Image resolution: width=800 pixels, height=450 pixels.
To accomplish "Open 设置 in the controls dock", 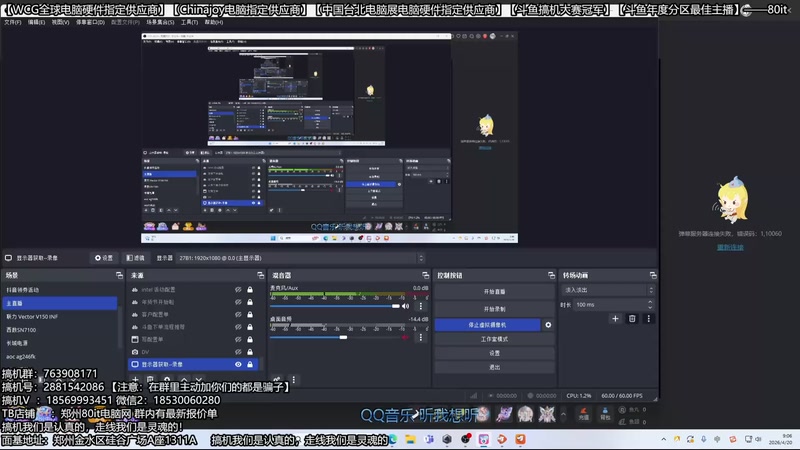I will (x=494, y=353).
